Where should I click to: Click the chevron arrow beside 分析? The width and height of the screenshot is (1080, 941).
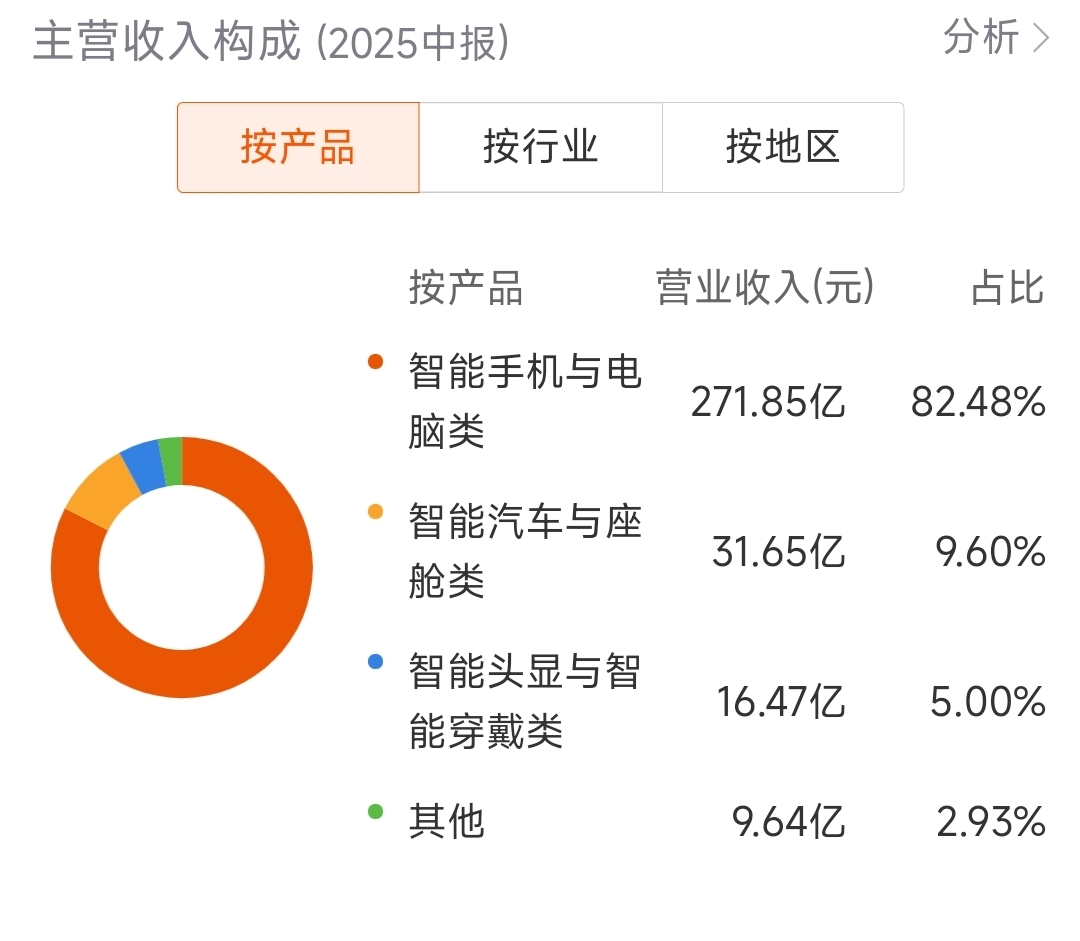(1040, 38)
